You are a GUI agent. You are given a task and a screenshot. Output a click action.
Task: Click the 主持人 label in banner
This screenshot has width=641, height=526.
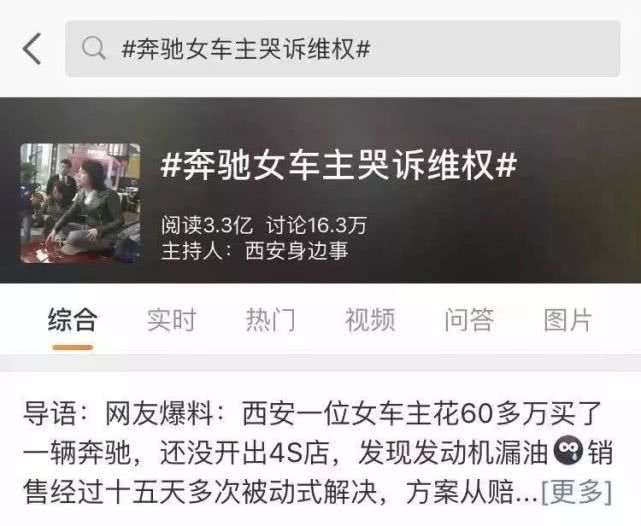coord(192,251)
